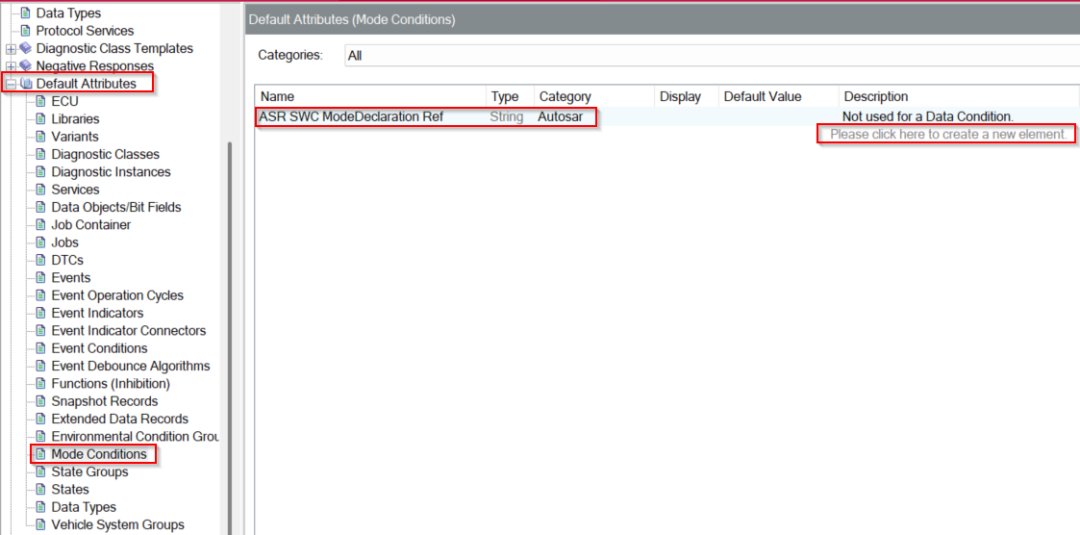Click 'Not used for a Data Condition.' description

pyautogui.click(x=928, y=117)
